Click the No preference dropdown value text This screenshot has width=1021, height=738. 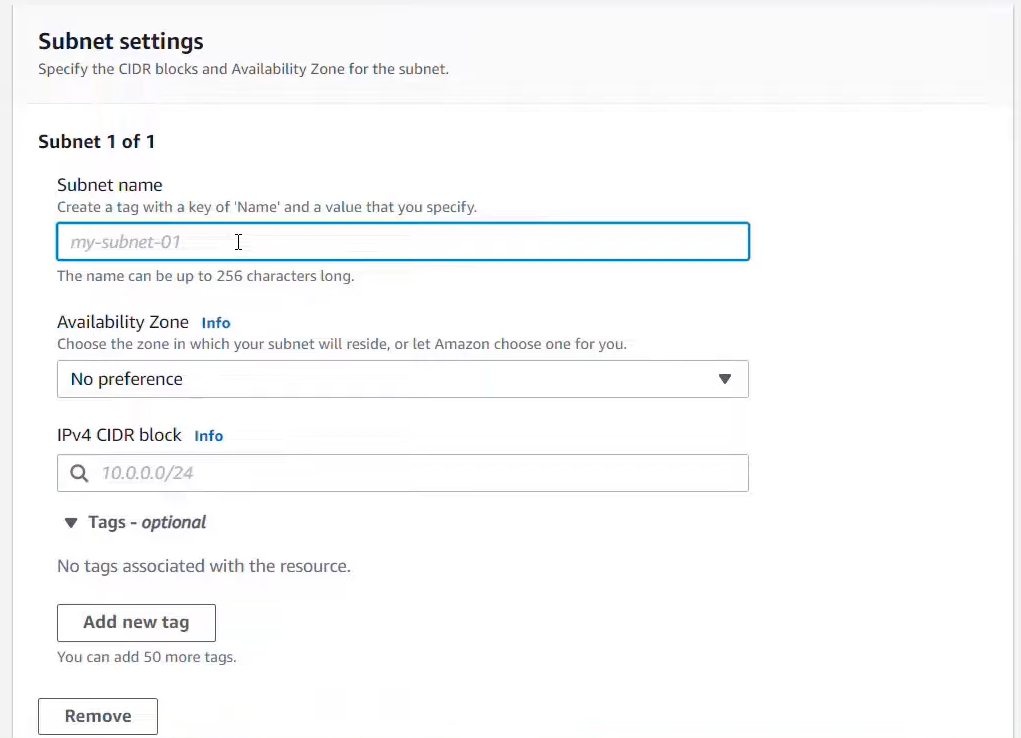[x=126, y=379]
